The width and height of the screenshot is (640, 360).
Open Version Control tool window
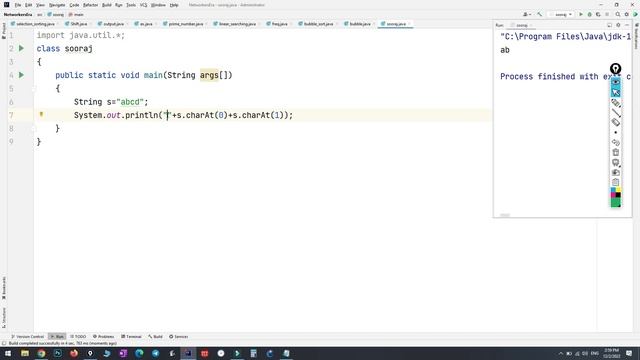point(27,337)
